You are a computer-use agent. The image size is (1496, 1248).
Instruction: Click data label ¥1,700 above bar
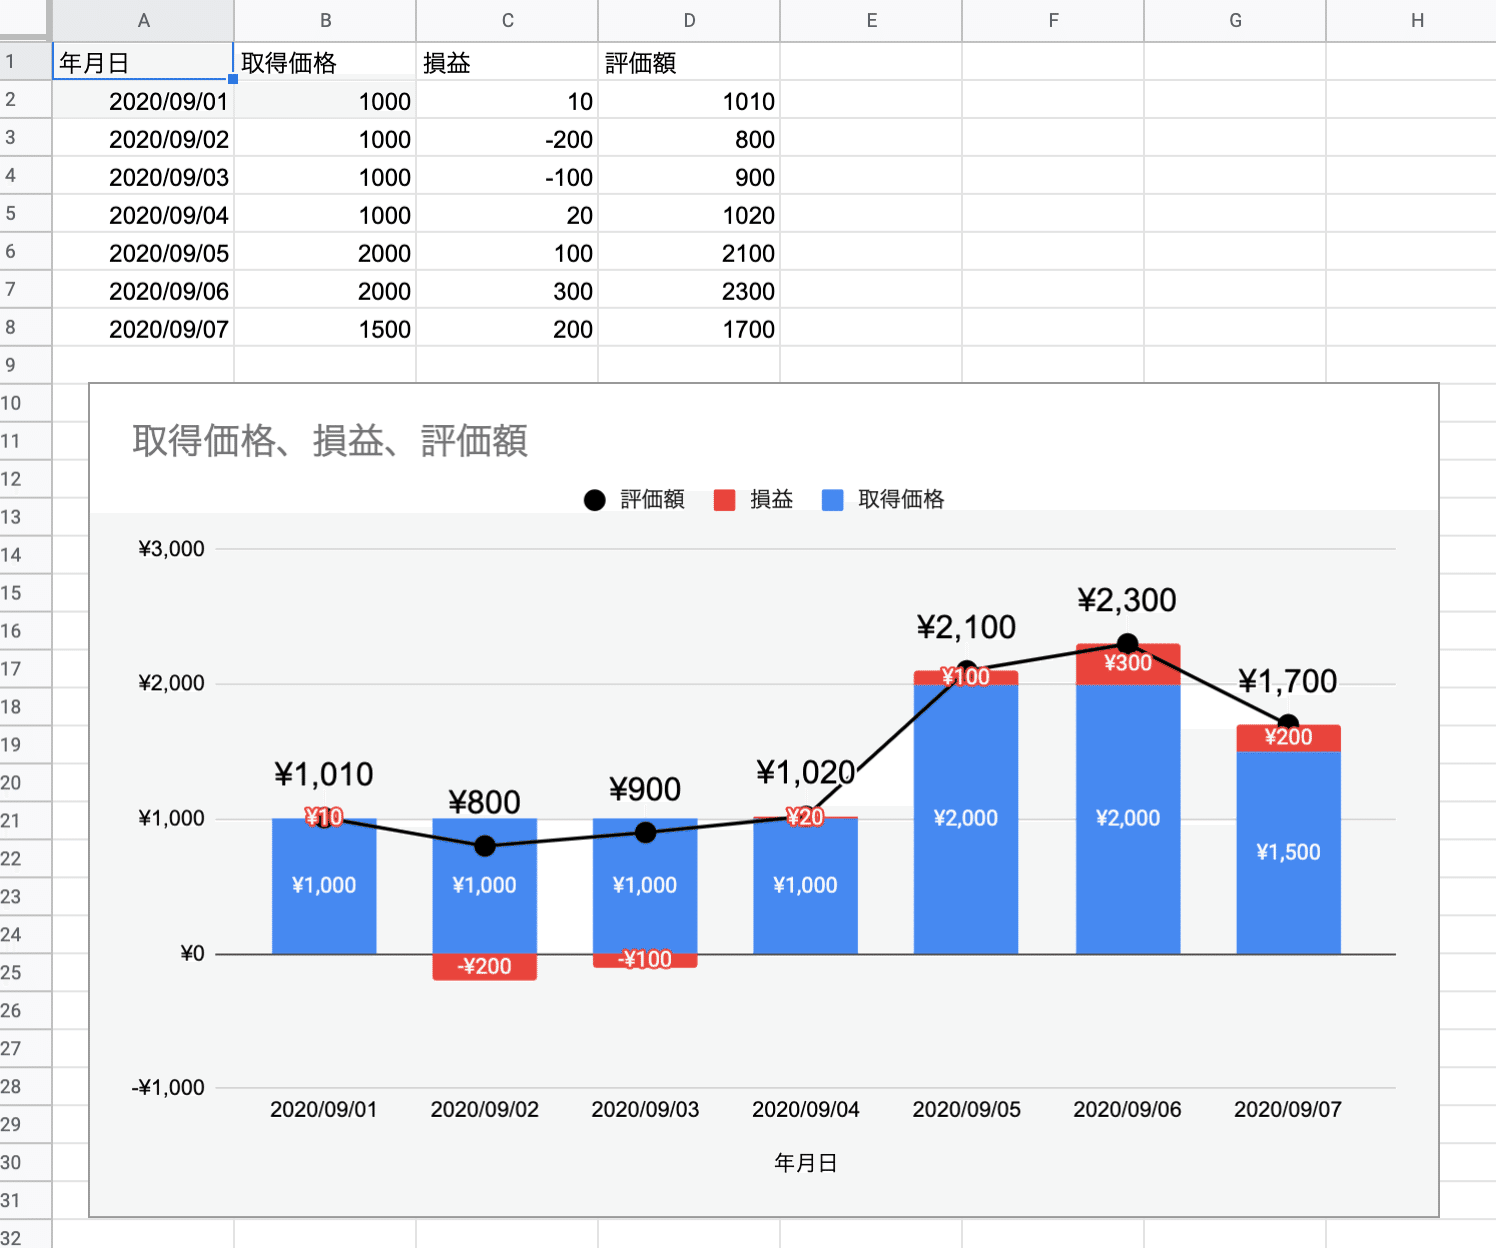(1288, 681)
